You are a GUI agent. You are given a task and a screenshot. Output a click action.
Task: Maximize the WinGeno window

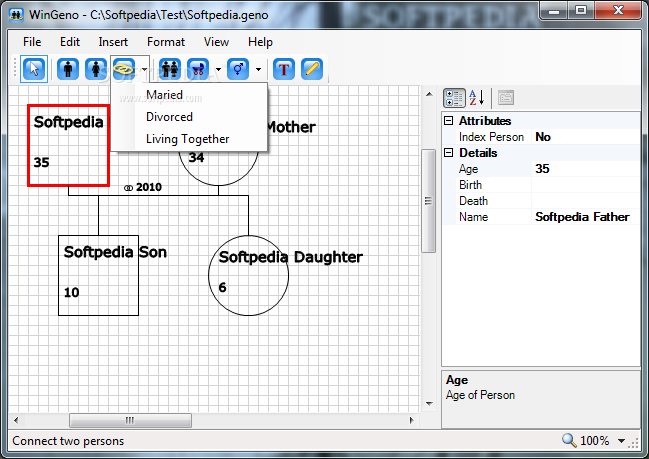pos(581,10)
